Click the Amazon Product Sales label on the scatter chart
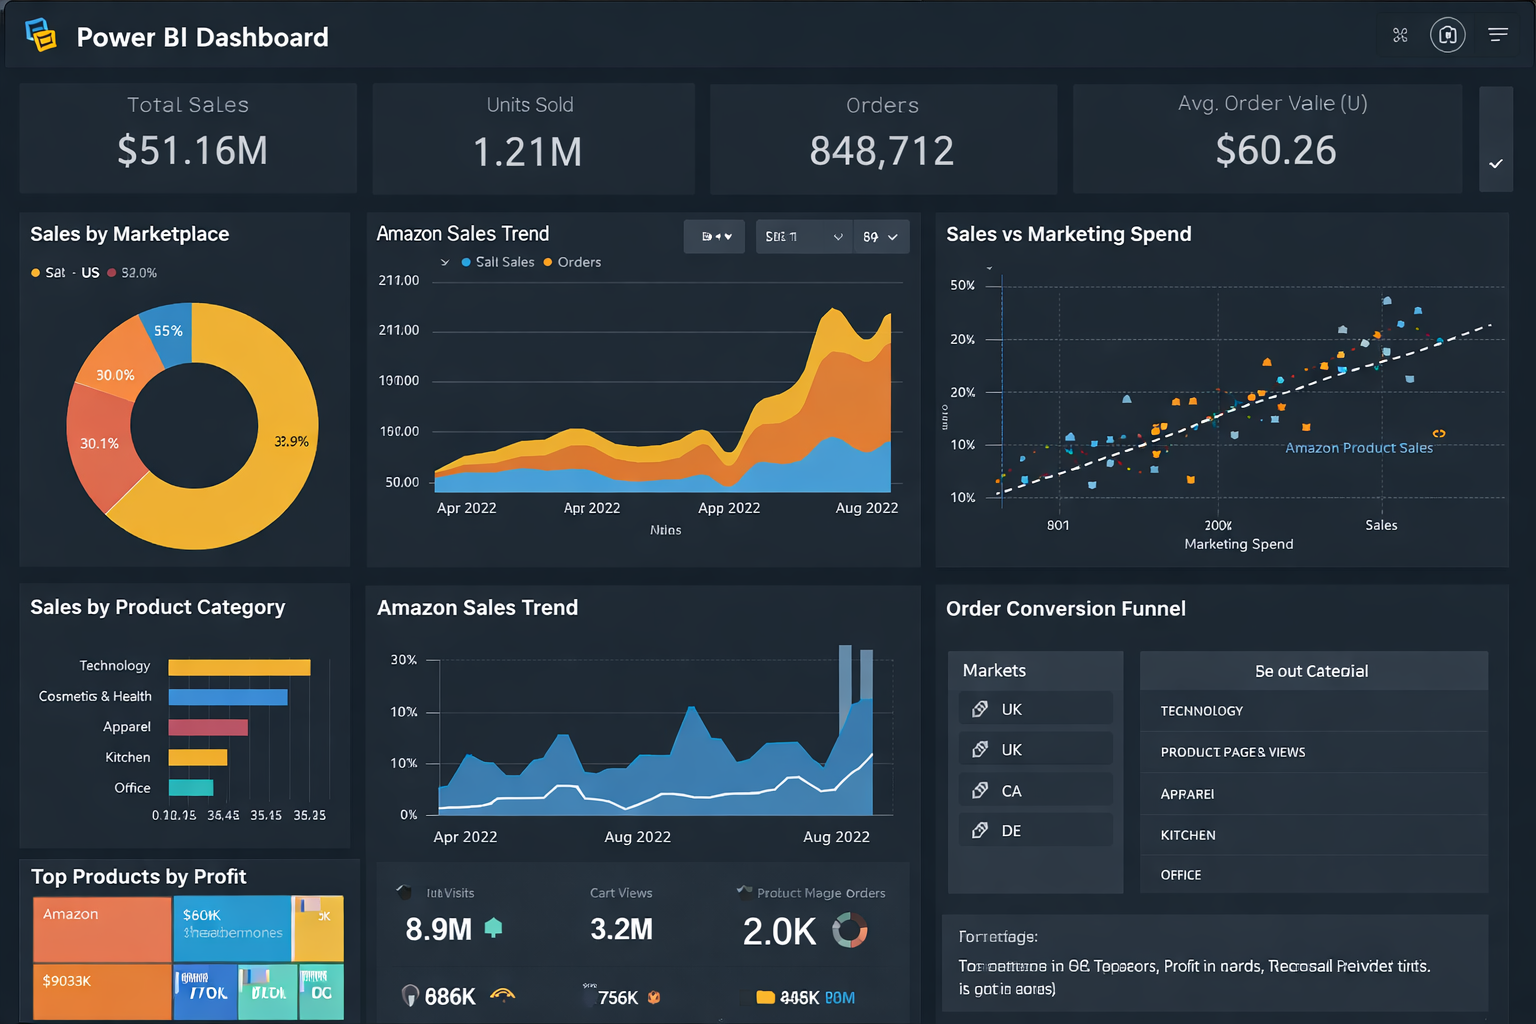The height and width of the screenshot is (1024, 1536). coord(1360,448)
